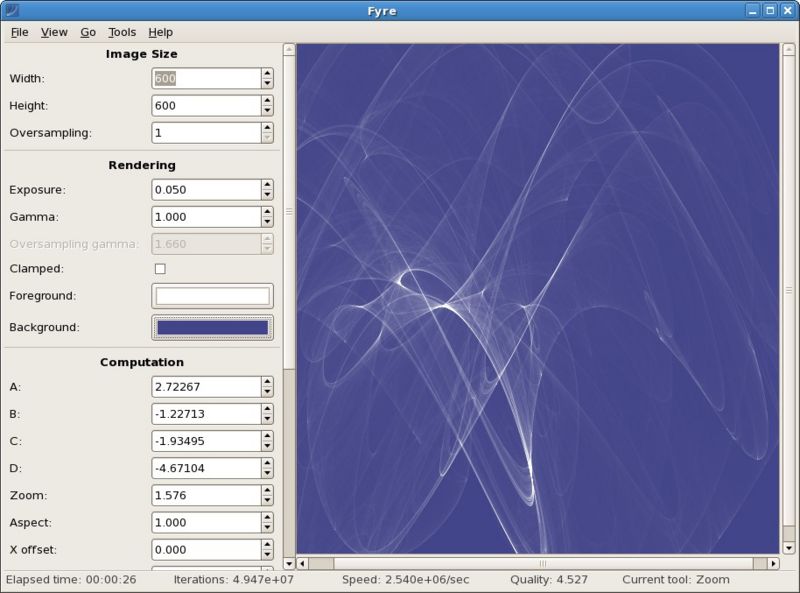Viewport: 800px width, 593px height.
Task: Open the Help menu
Action: coord(160,32)
